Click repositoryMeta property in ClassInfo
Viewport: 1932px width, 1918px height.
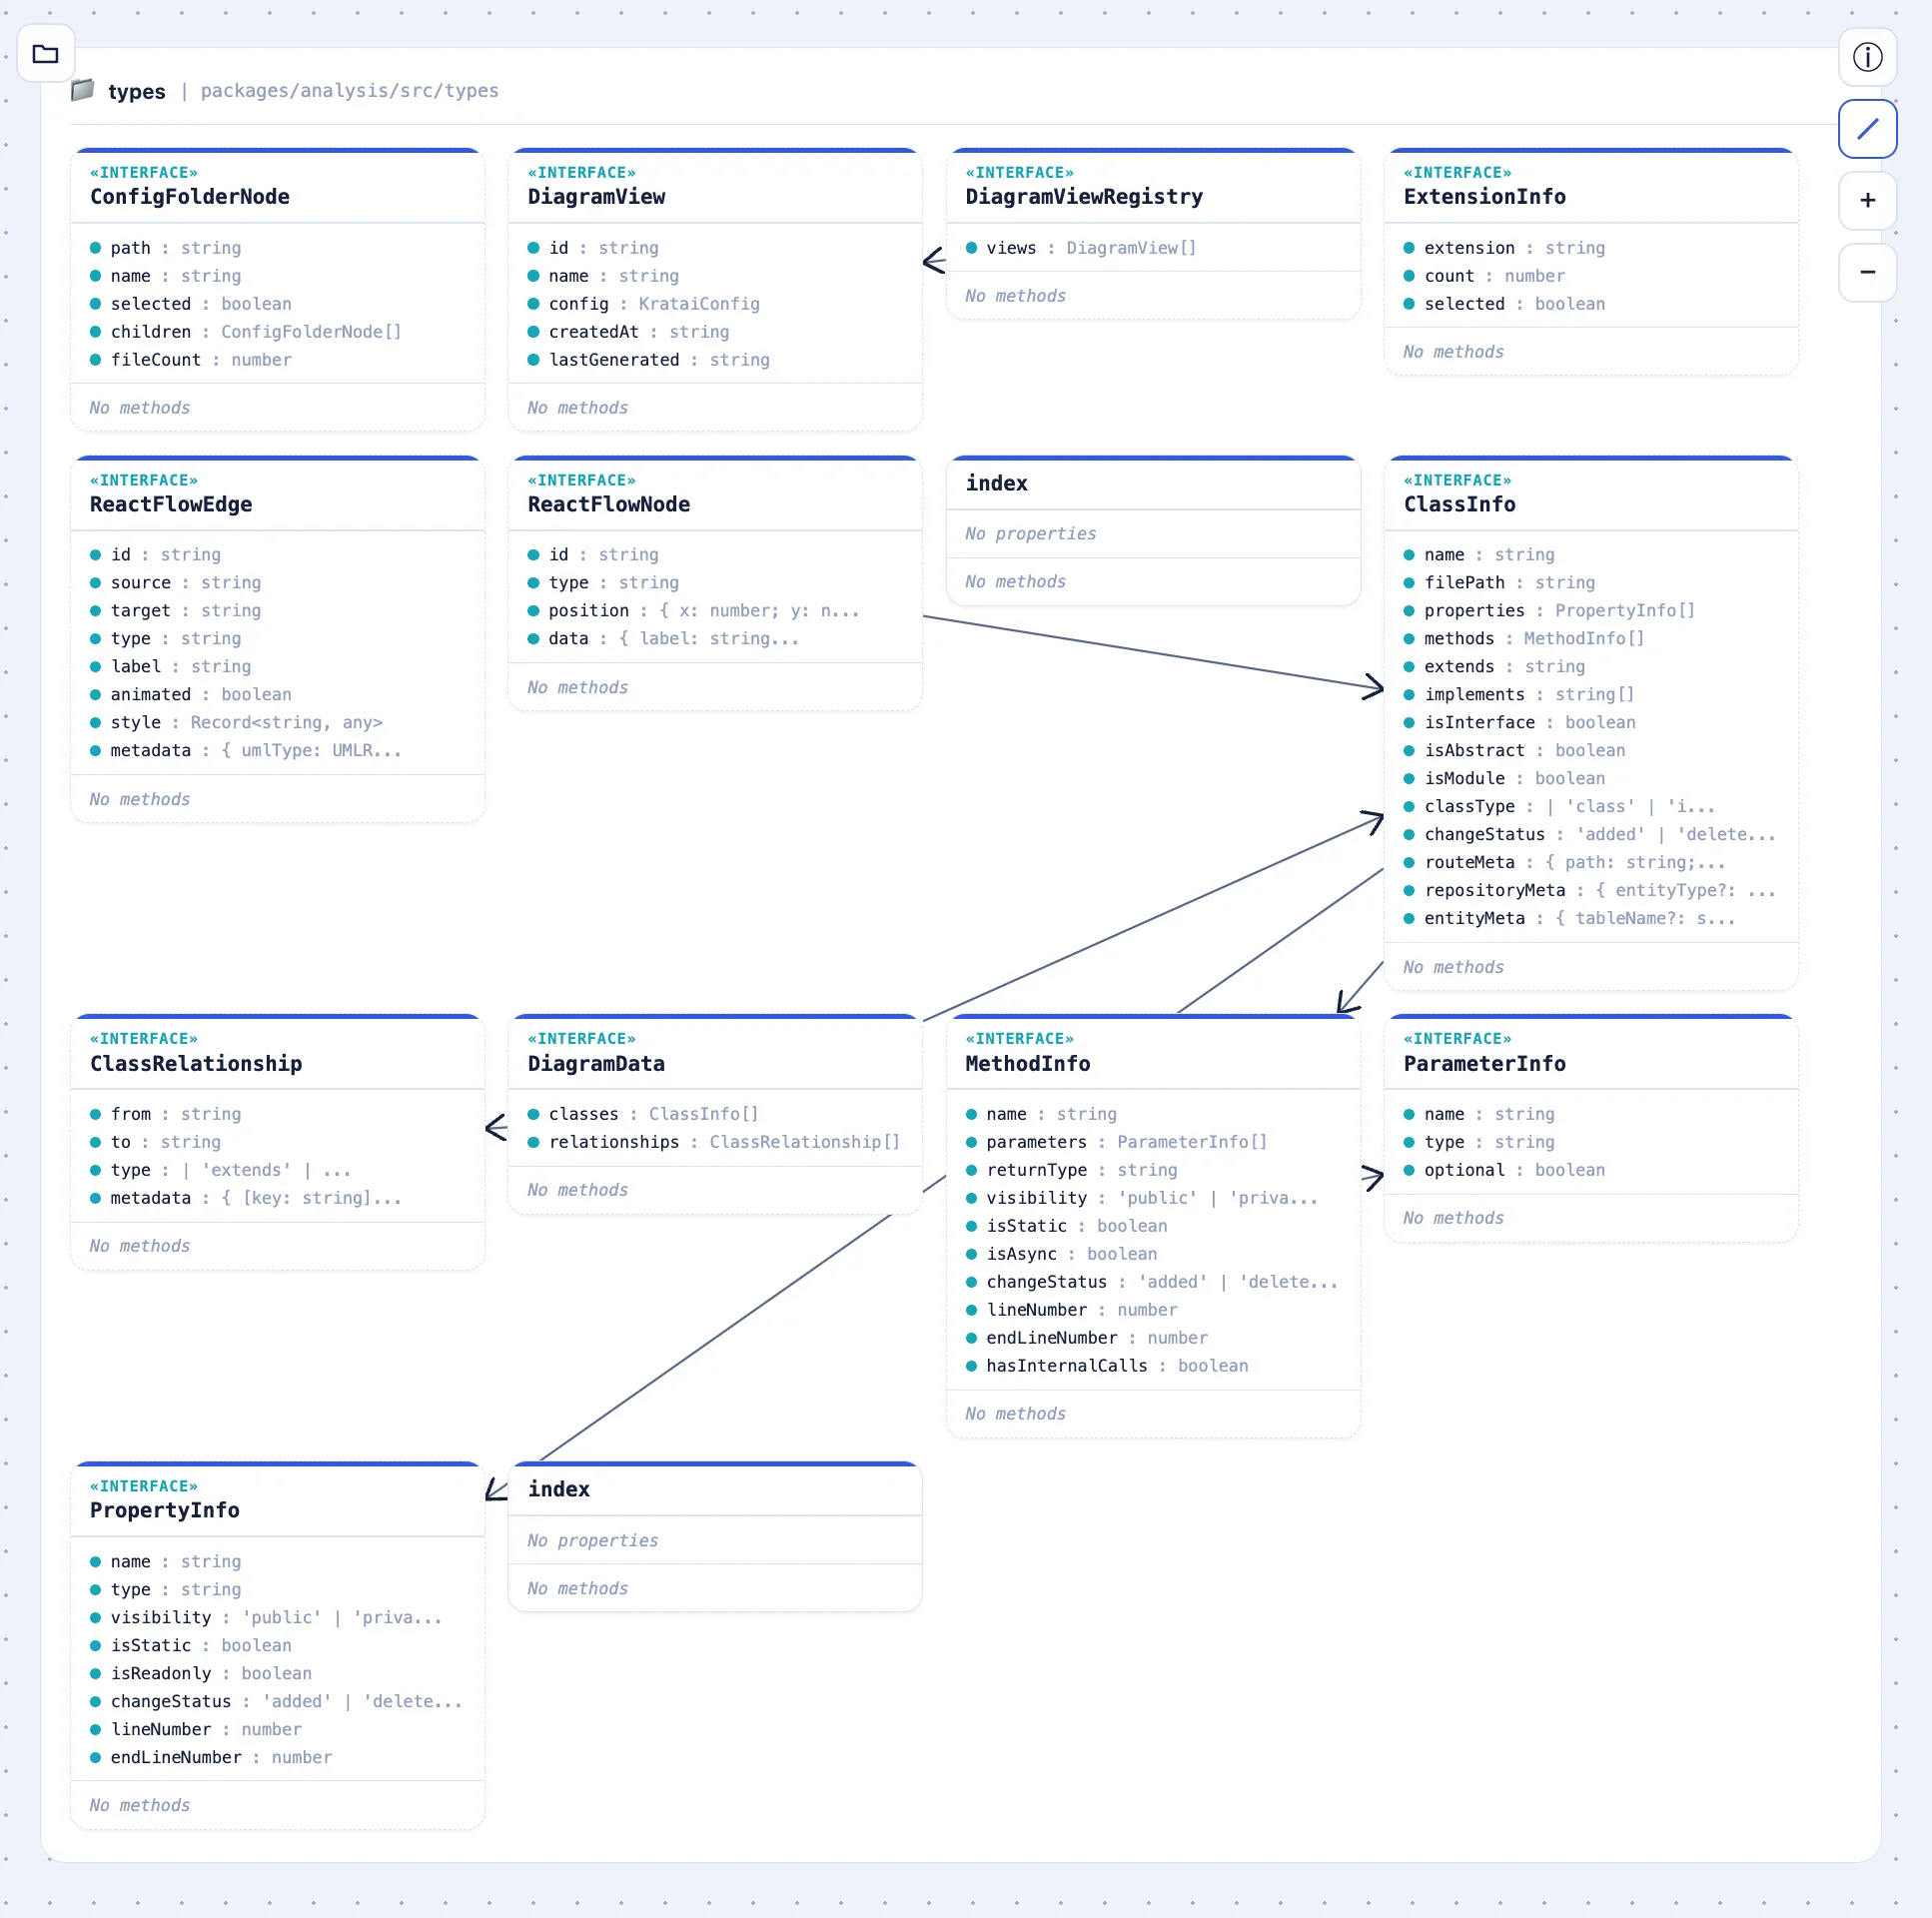pyautogui.click(x=1589, y=890)
